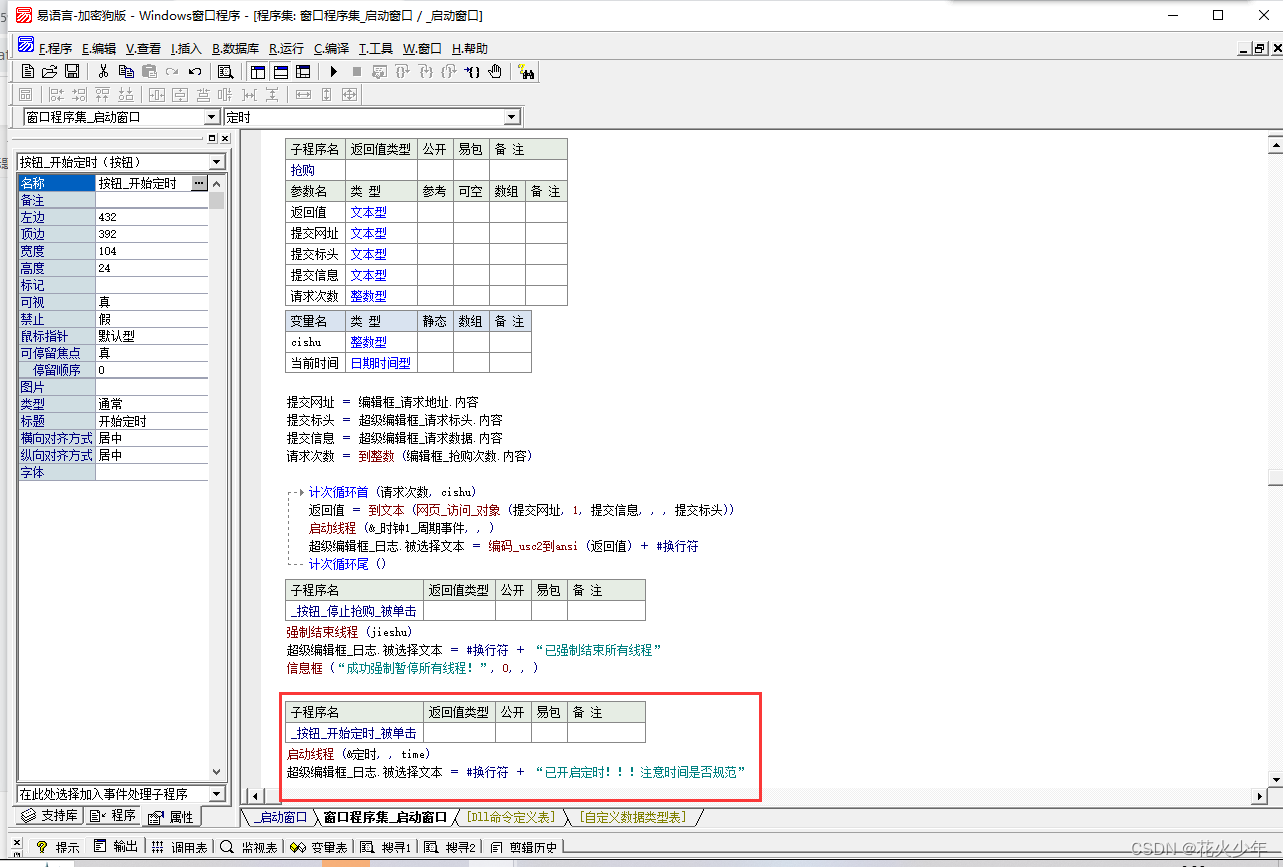Redo via the grayed redo arrow icon
This screenshot has width=1283, height=867.
coord(172,71)
